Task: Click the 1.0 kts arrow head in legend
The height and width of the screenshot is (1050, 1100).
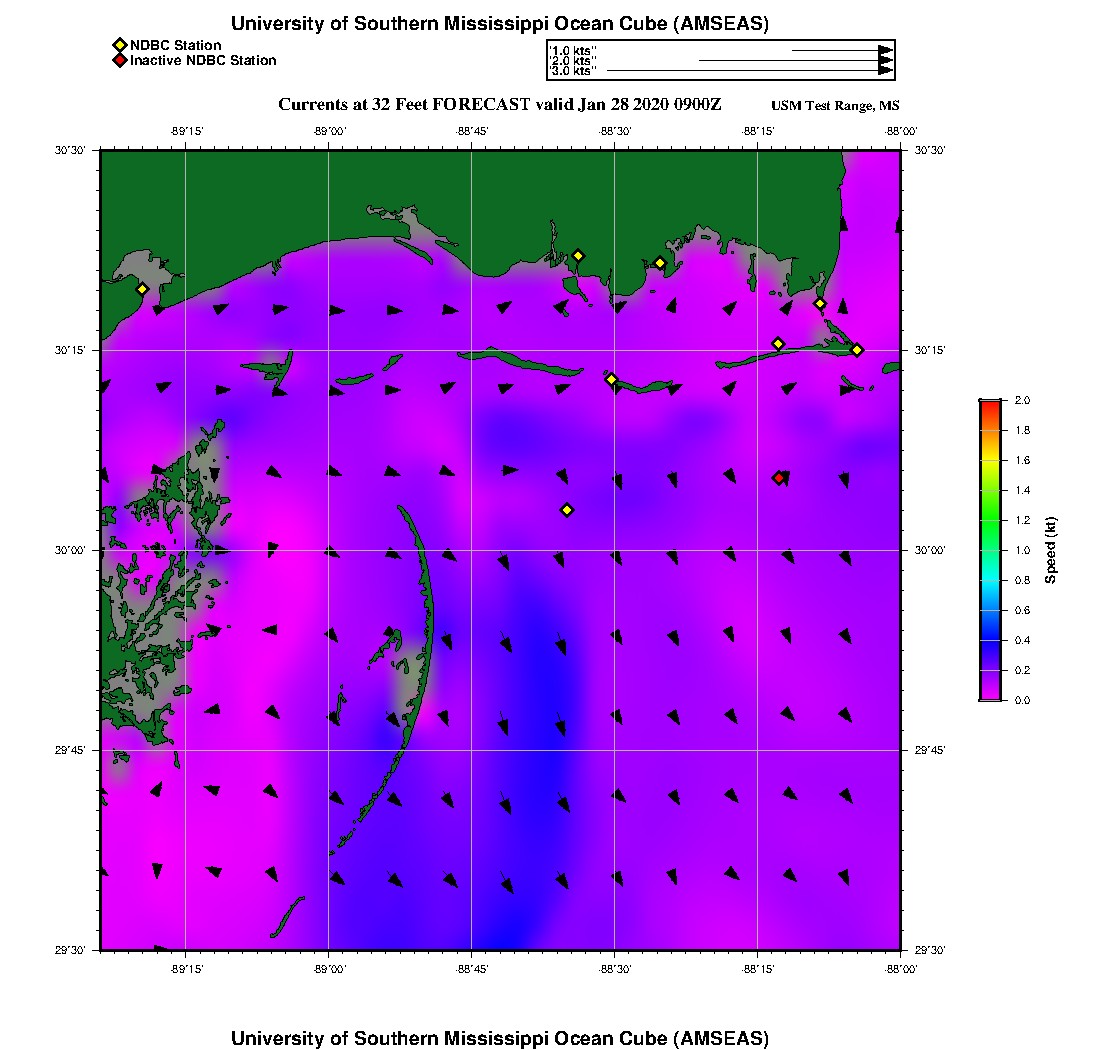Action: (885, 49)
